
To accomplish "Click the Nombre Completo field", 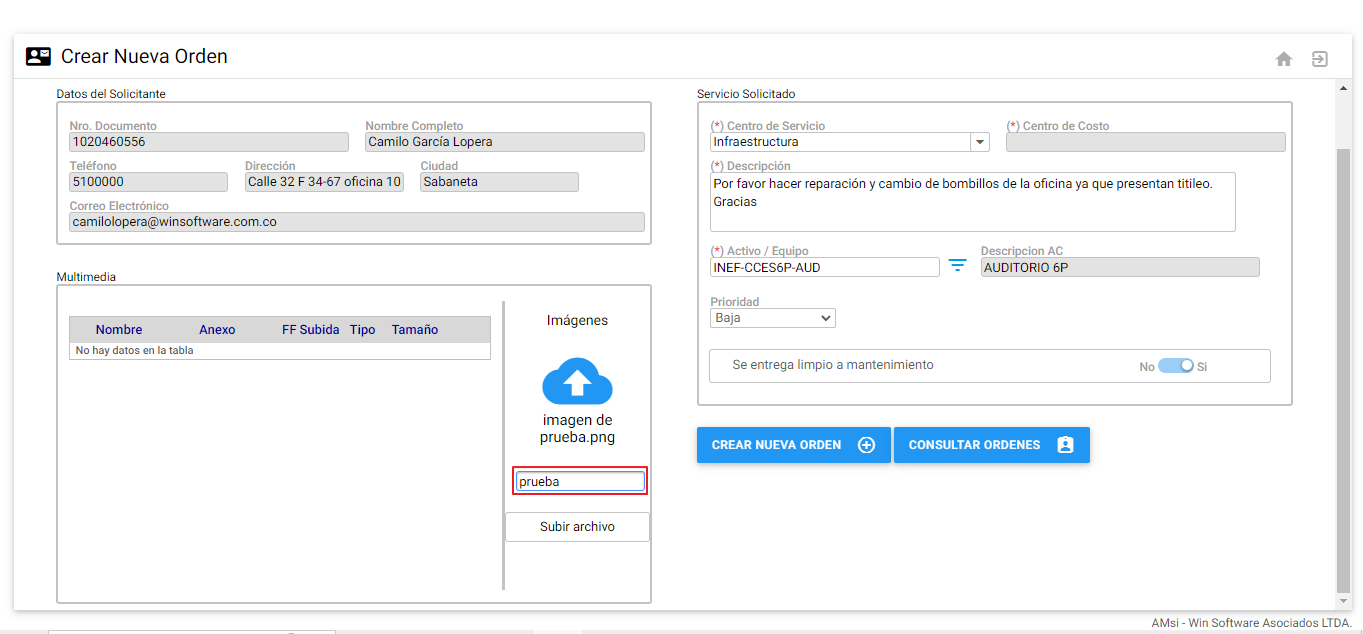I will (505, 142).
